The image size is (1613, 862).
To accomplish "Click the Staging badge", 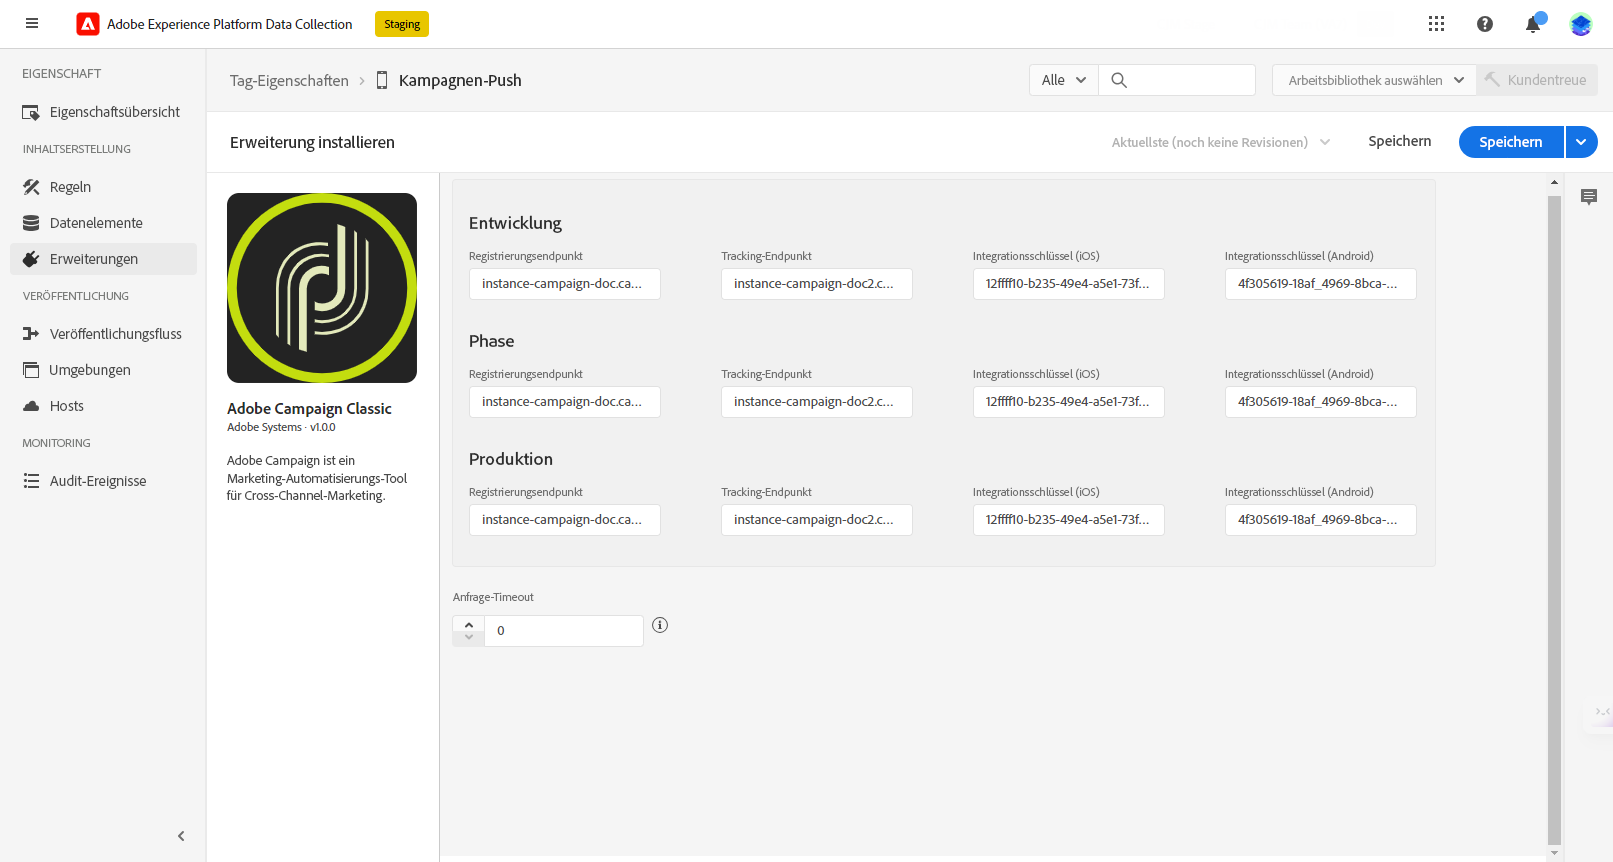I will pyautogui.click(x=402, y=24).
